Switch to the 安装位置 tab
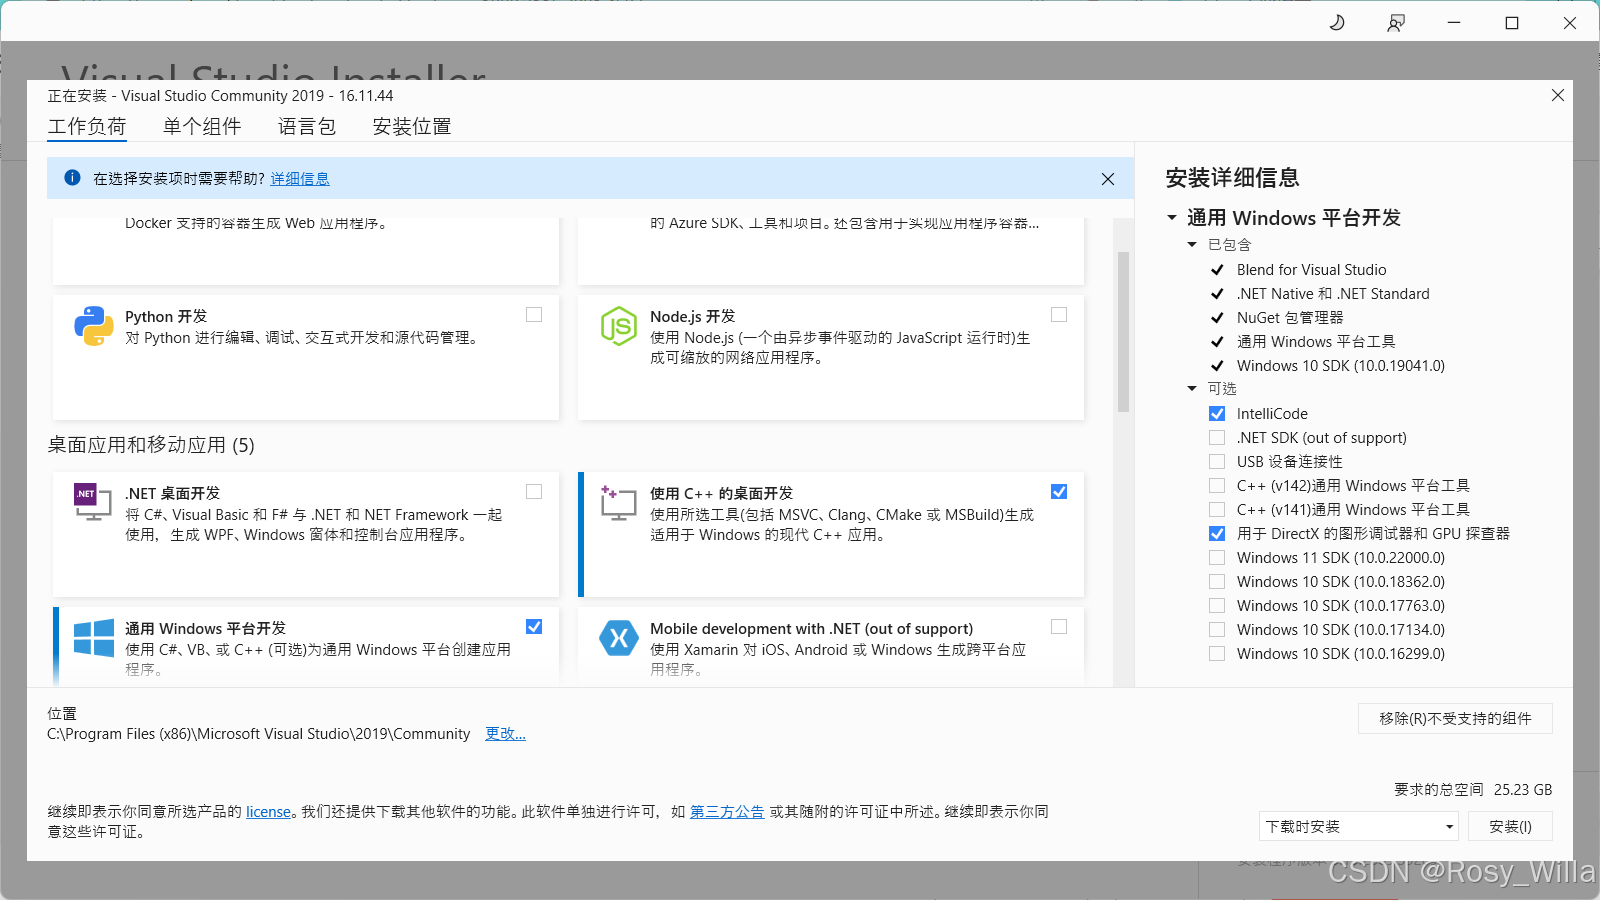 tap(412, 127)
